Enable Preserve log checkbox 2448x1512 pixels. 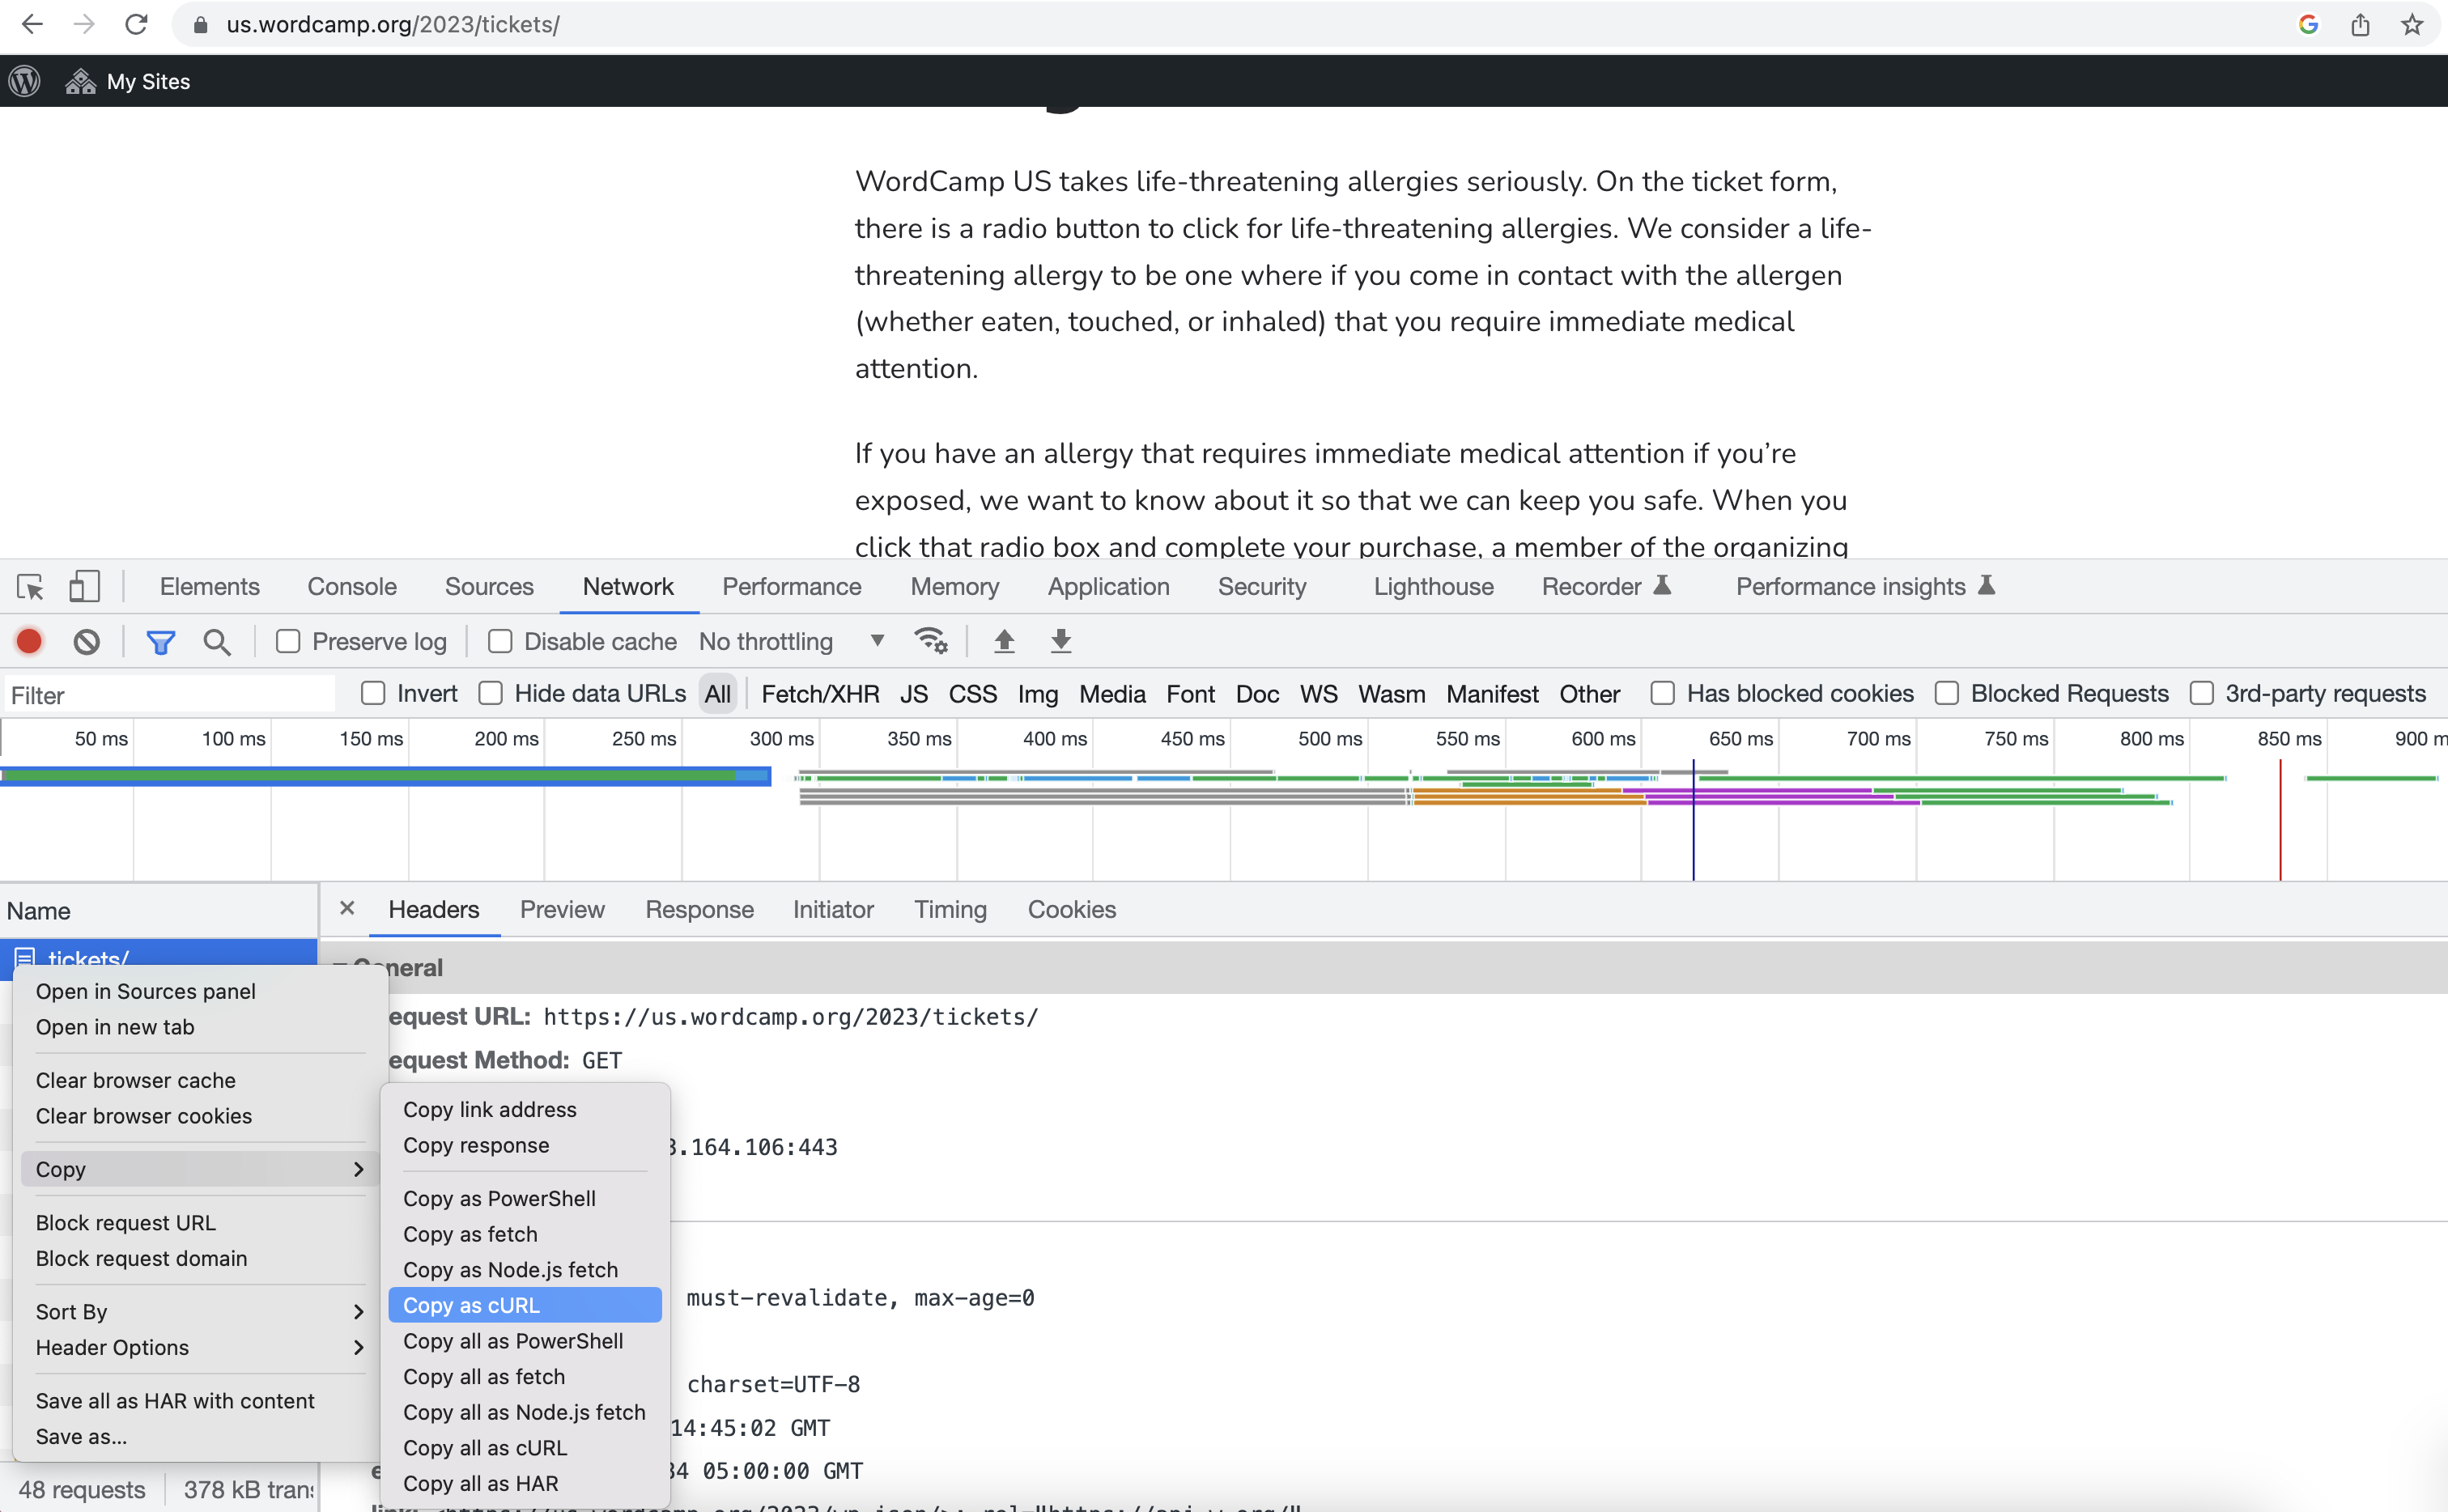click(288, 641)
